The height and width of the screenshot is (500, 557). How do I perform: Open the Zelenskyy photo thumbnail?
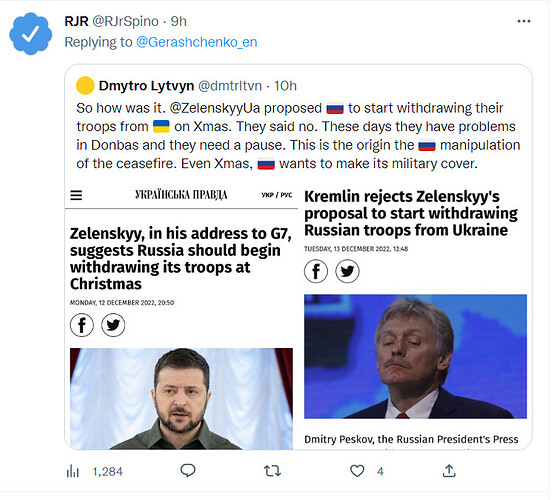click(x=181, y=399)
